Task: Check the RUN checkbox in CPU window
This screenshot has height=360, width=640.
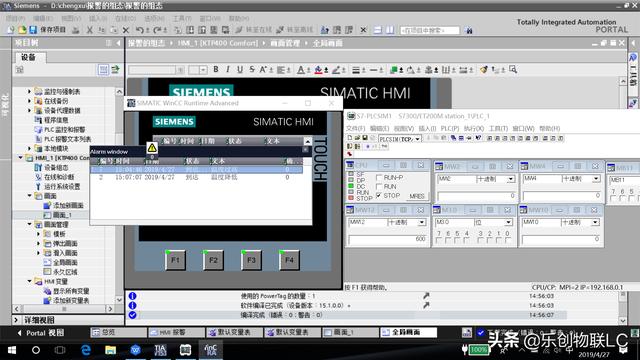Action: 379,187
